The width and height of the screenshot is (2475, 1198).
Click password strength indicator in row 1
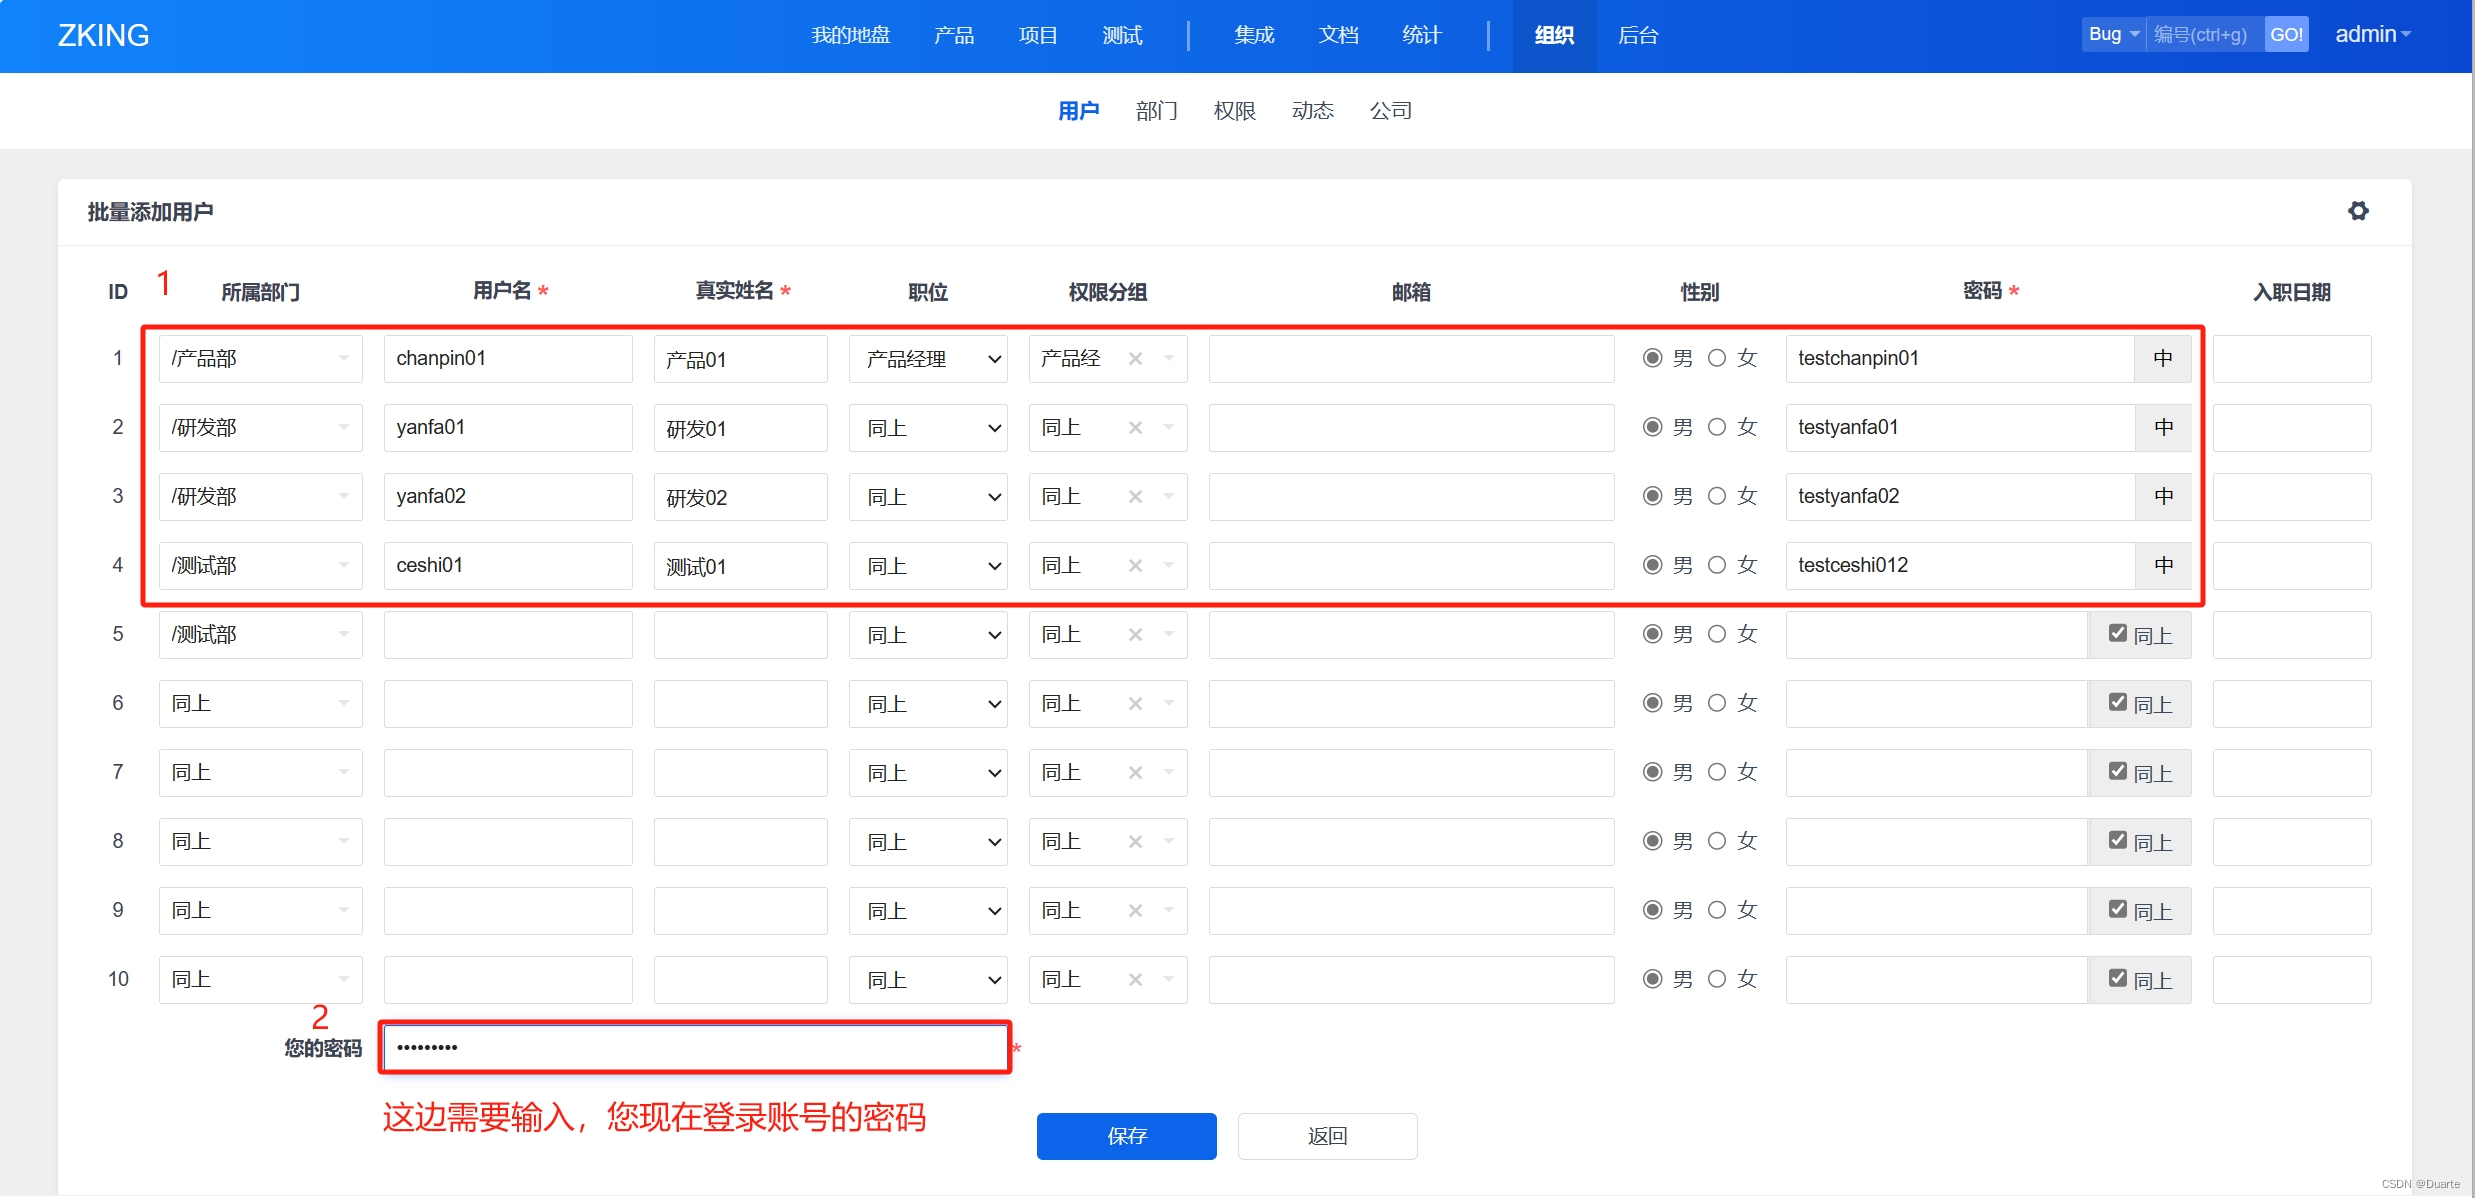click(2162, 359)
